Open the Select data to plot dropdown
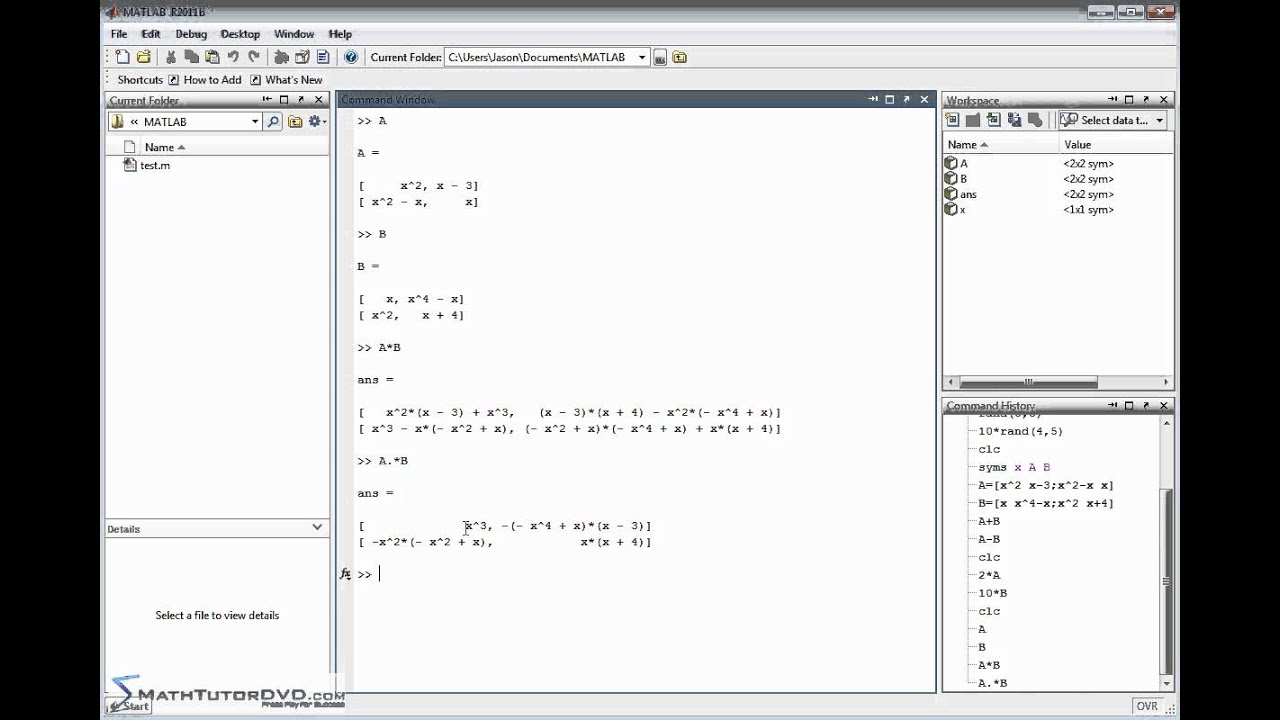This screenshot has height=720, width=1280. (x=1113, y=120)
